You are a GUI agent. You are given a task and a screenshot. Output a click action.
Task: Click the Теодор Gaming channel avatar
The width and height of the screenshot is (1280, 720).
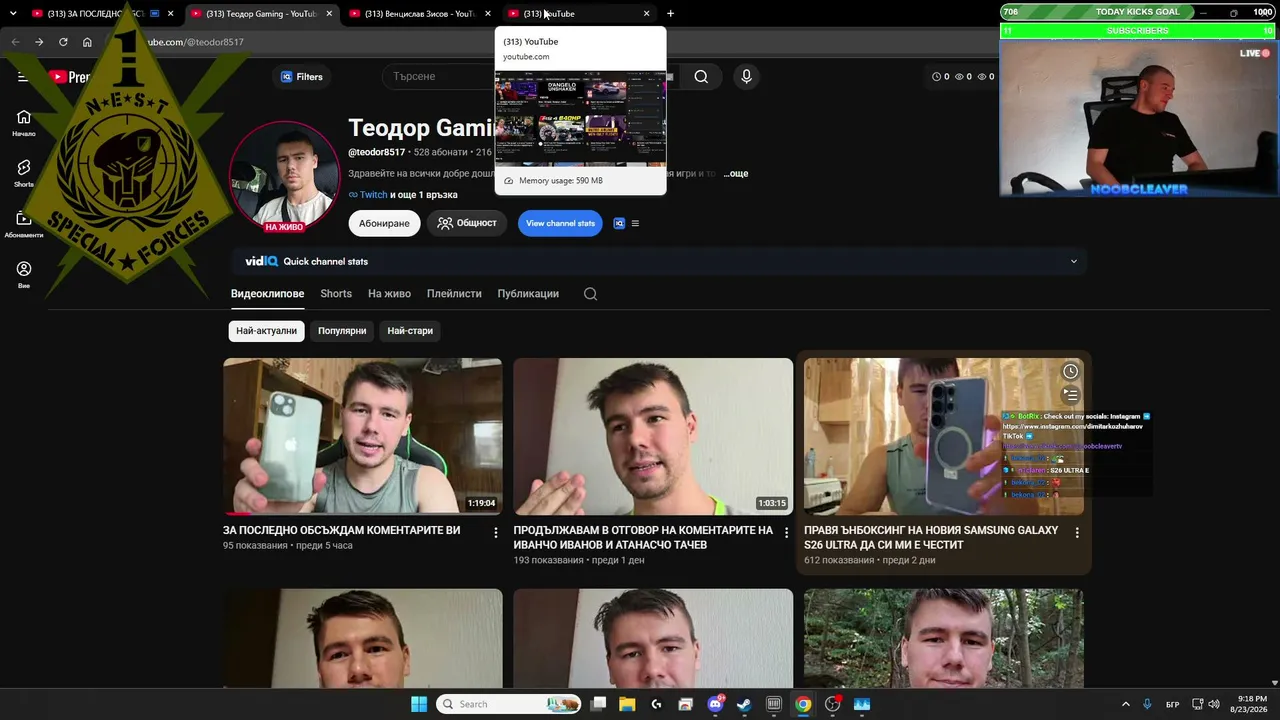[x=285, y=176]
